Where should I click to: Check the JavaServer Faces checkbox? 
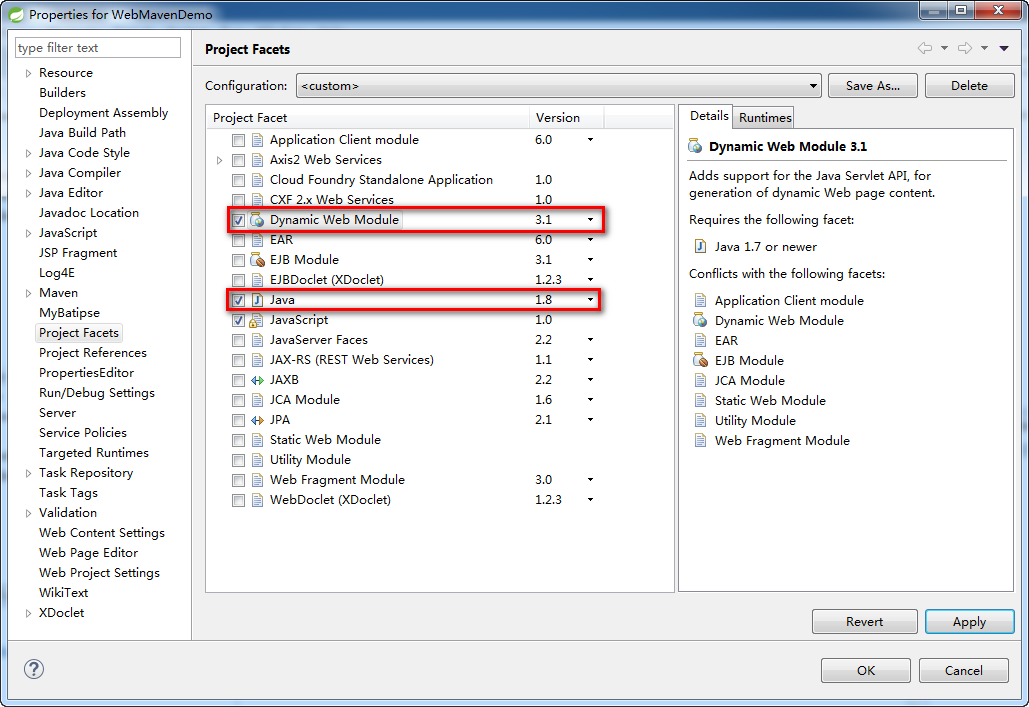click(238, 341)
